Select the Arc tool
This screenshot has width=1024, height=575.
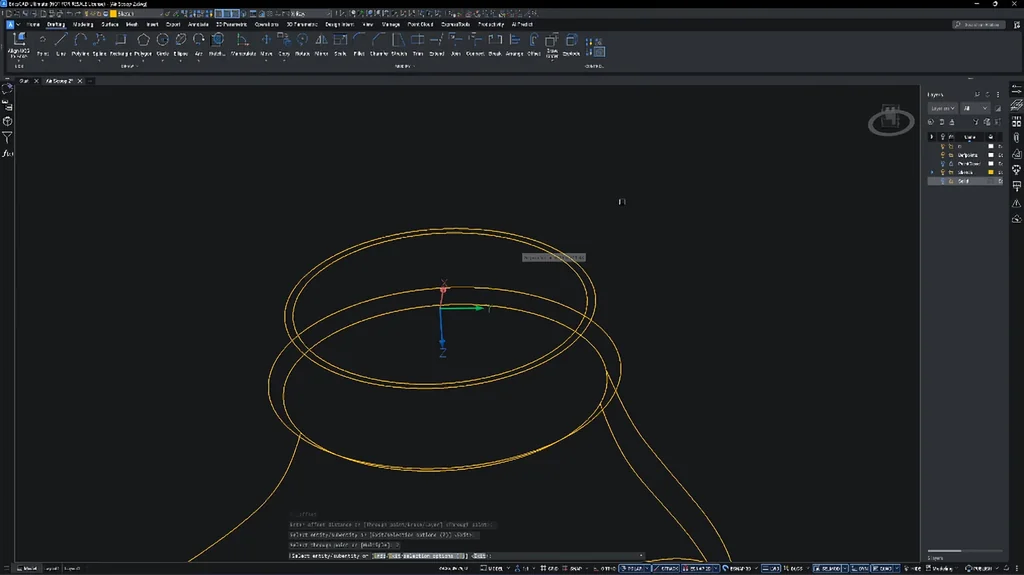(199, 44)
